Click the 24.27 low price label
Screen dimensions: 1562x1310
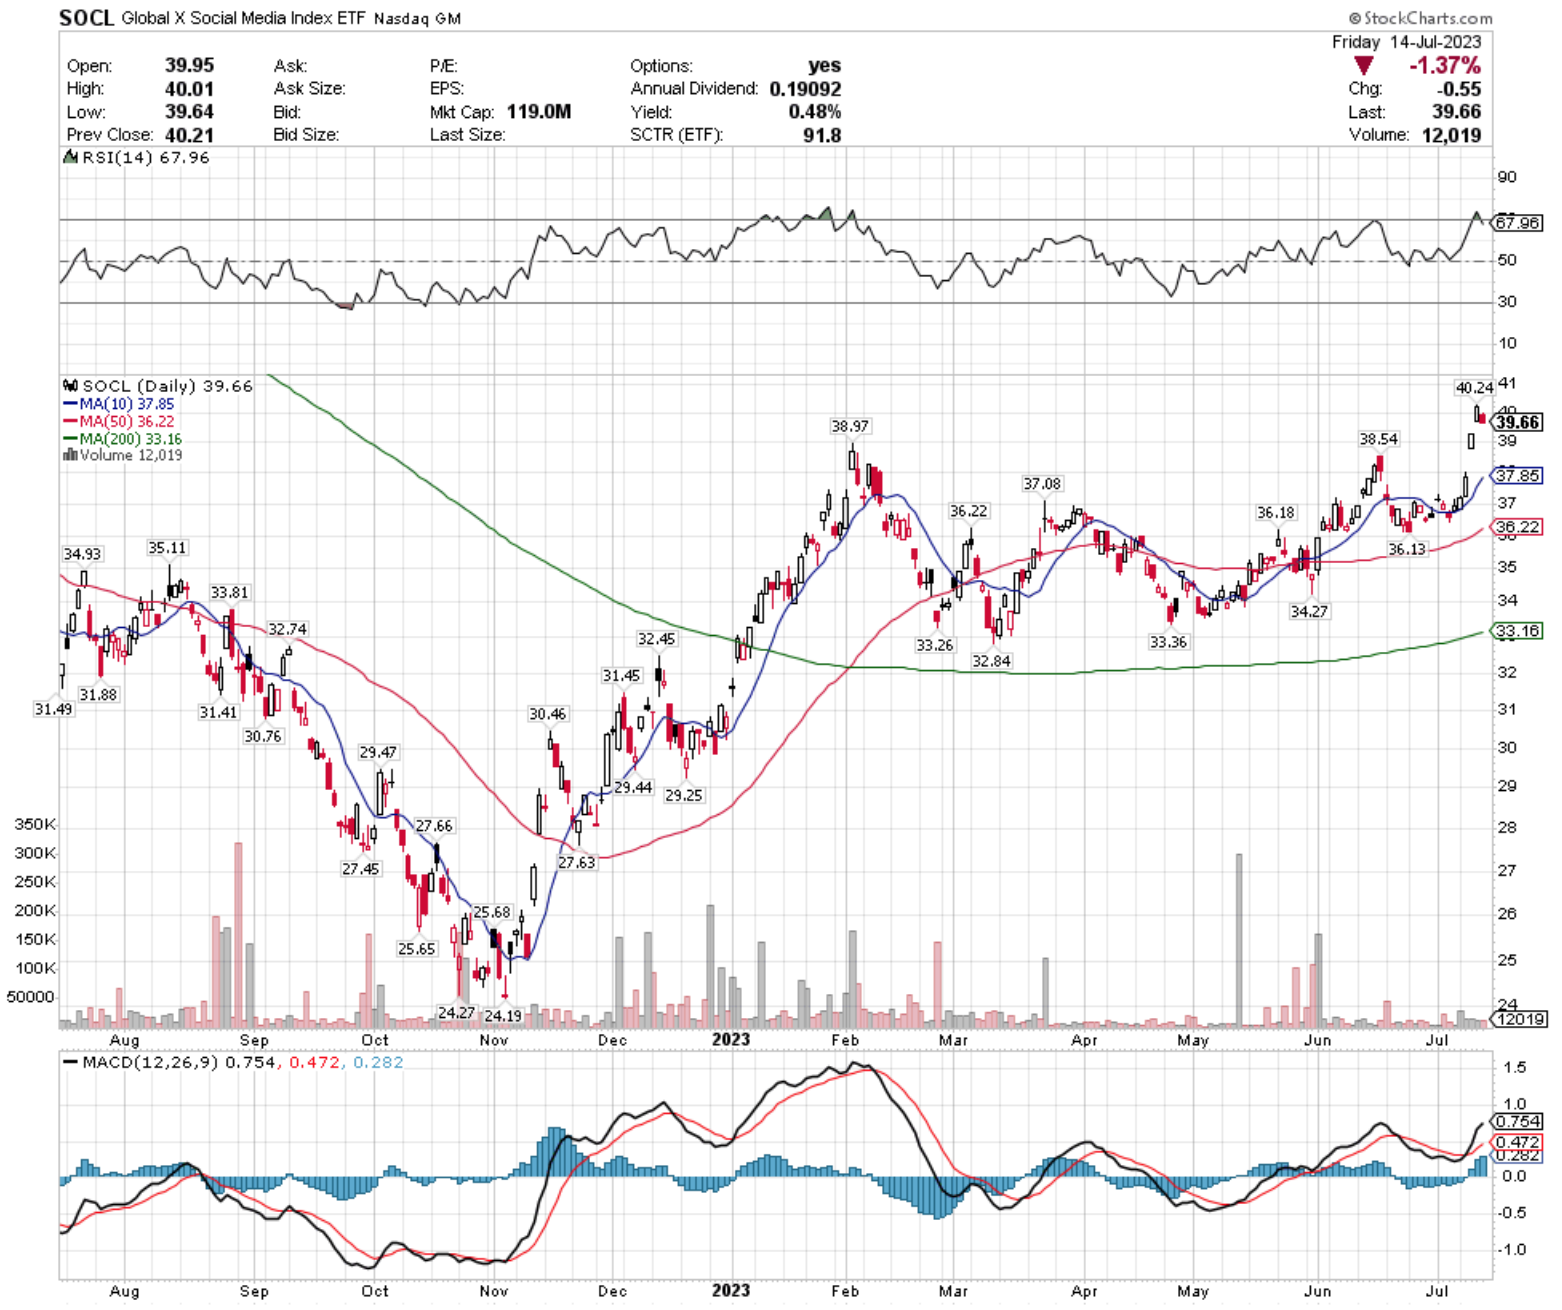(x=457, y=1013)
